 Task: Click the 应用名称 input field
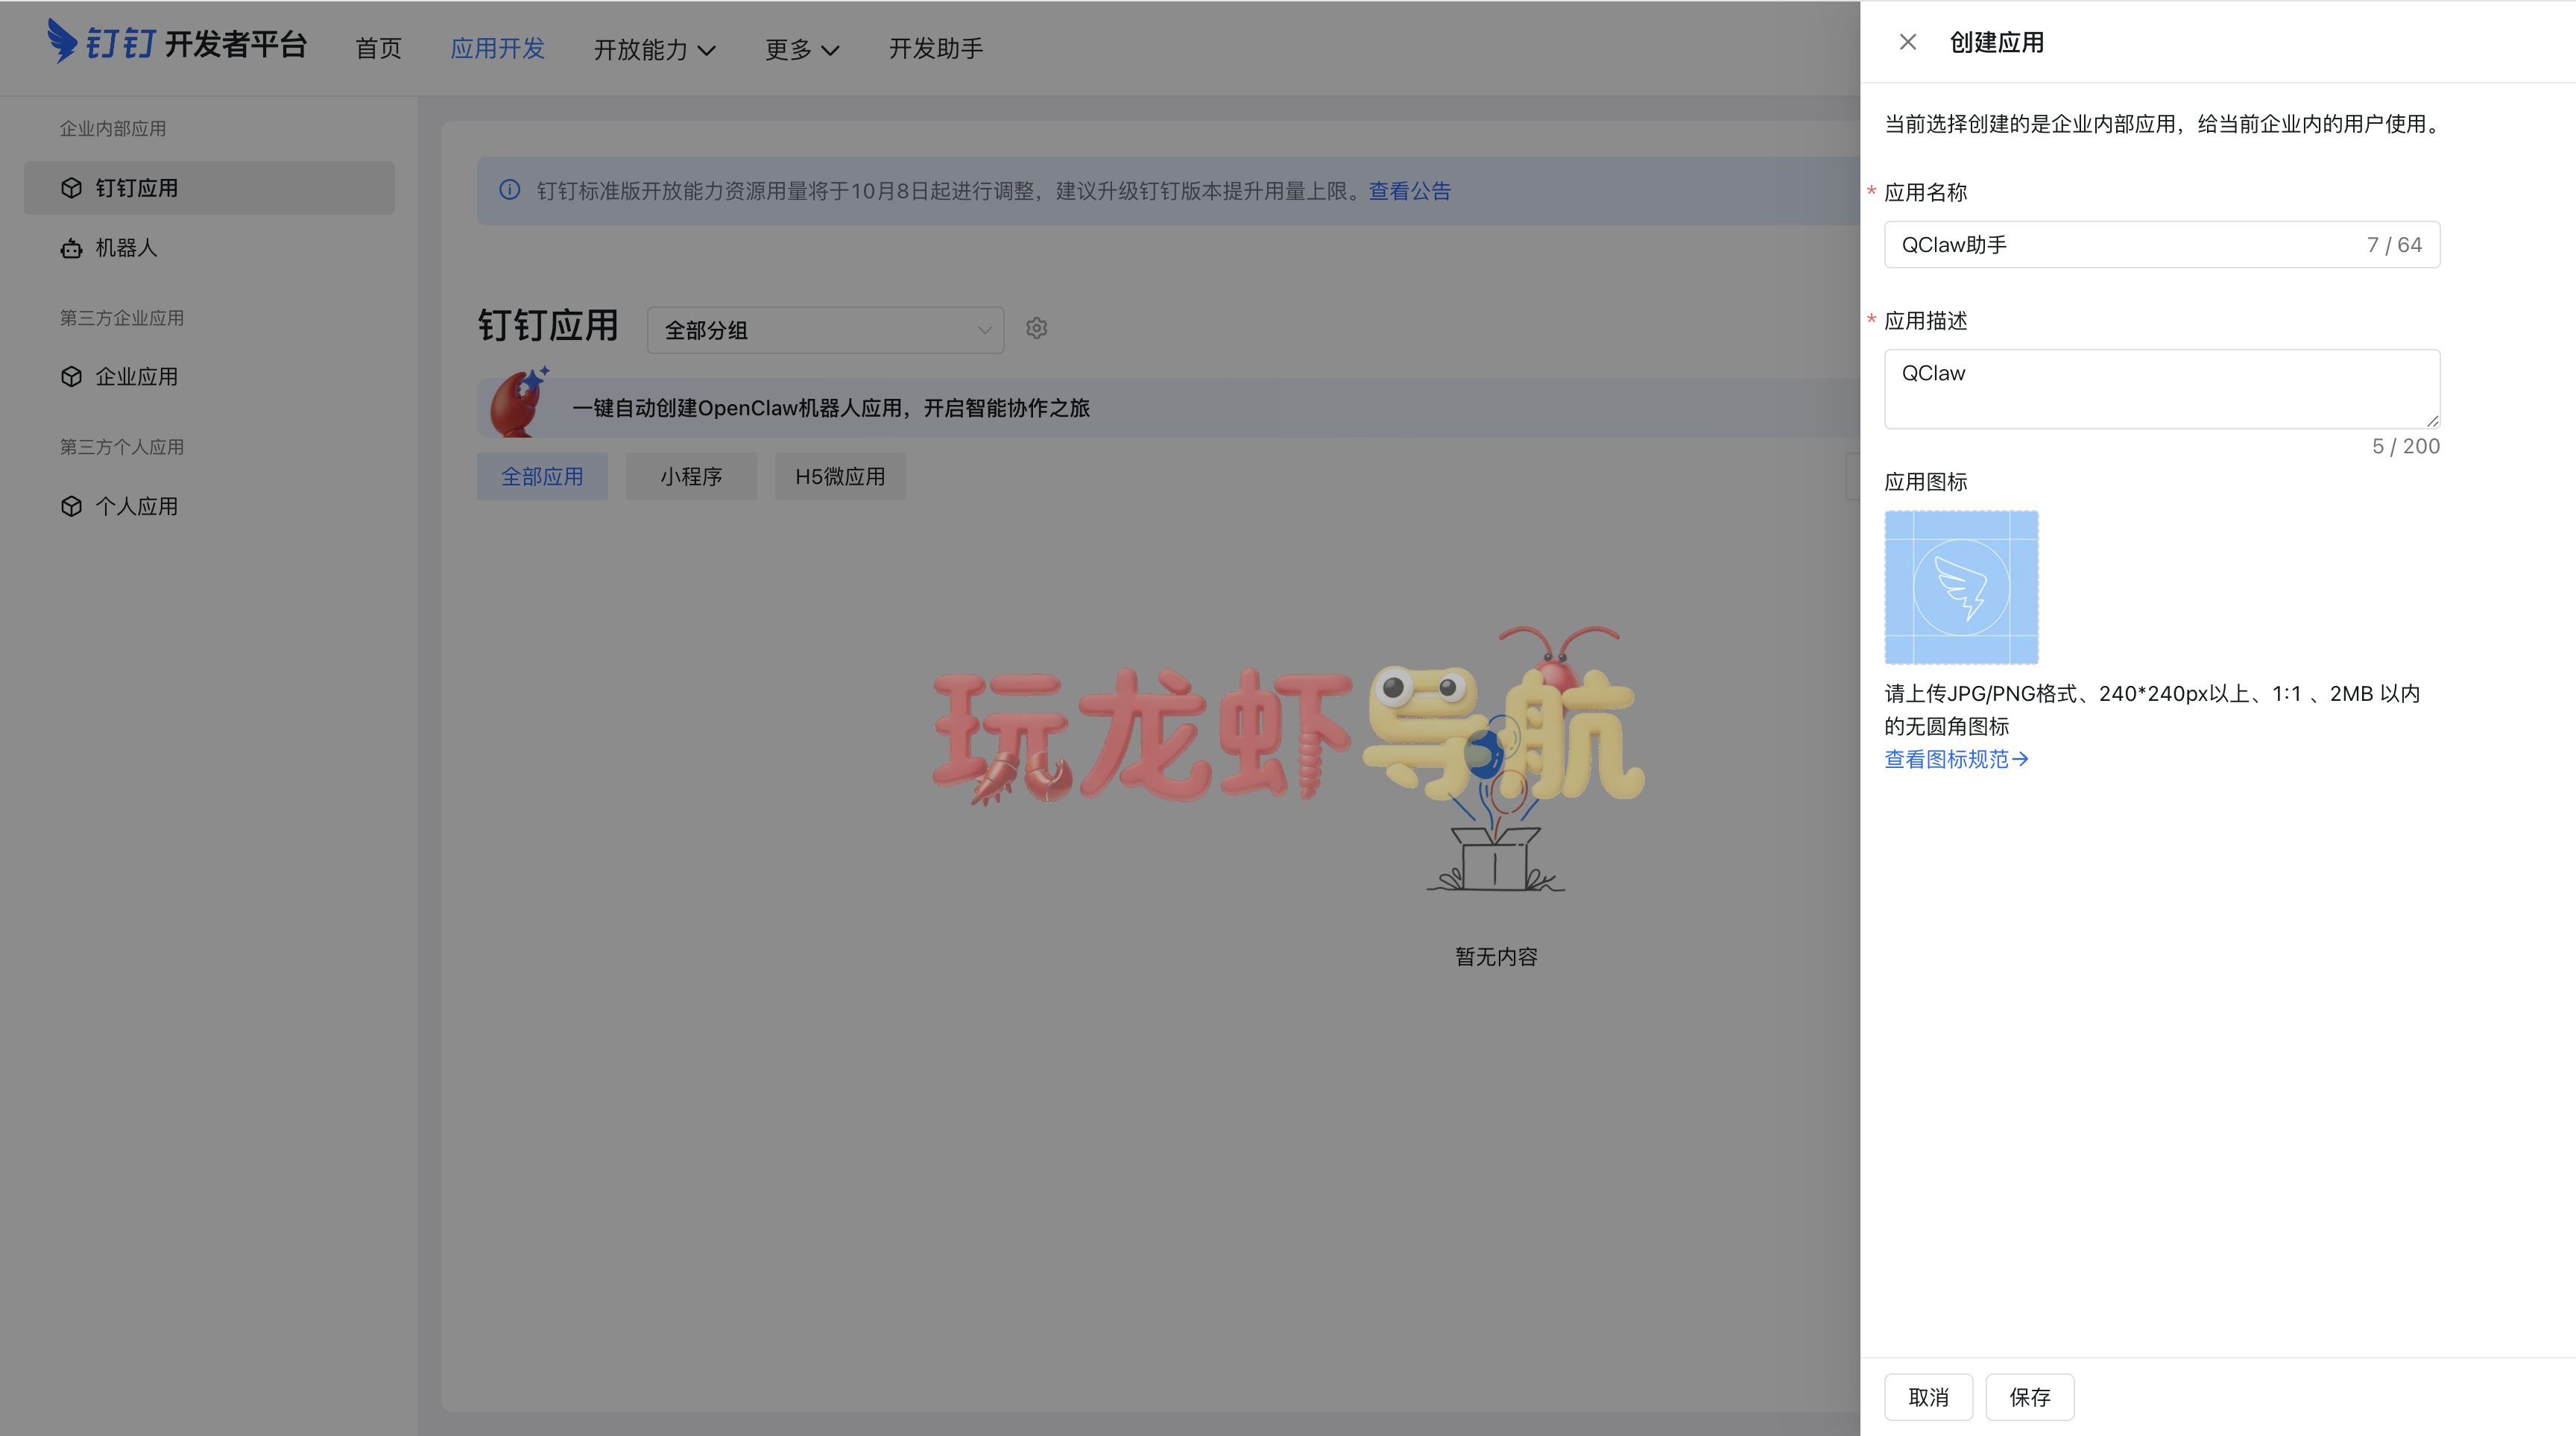tap(2162, 245)
